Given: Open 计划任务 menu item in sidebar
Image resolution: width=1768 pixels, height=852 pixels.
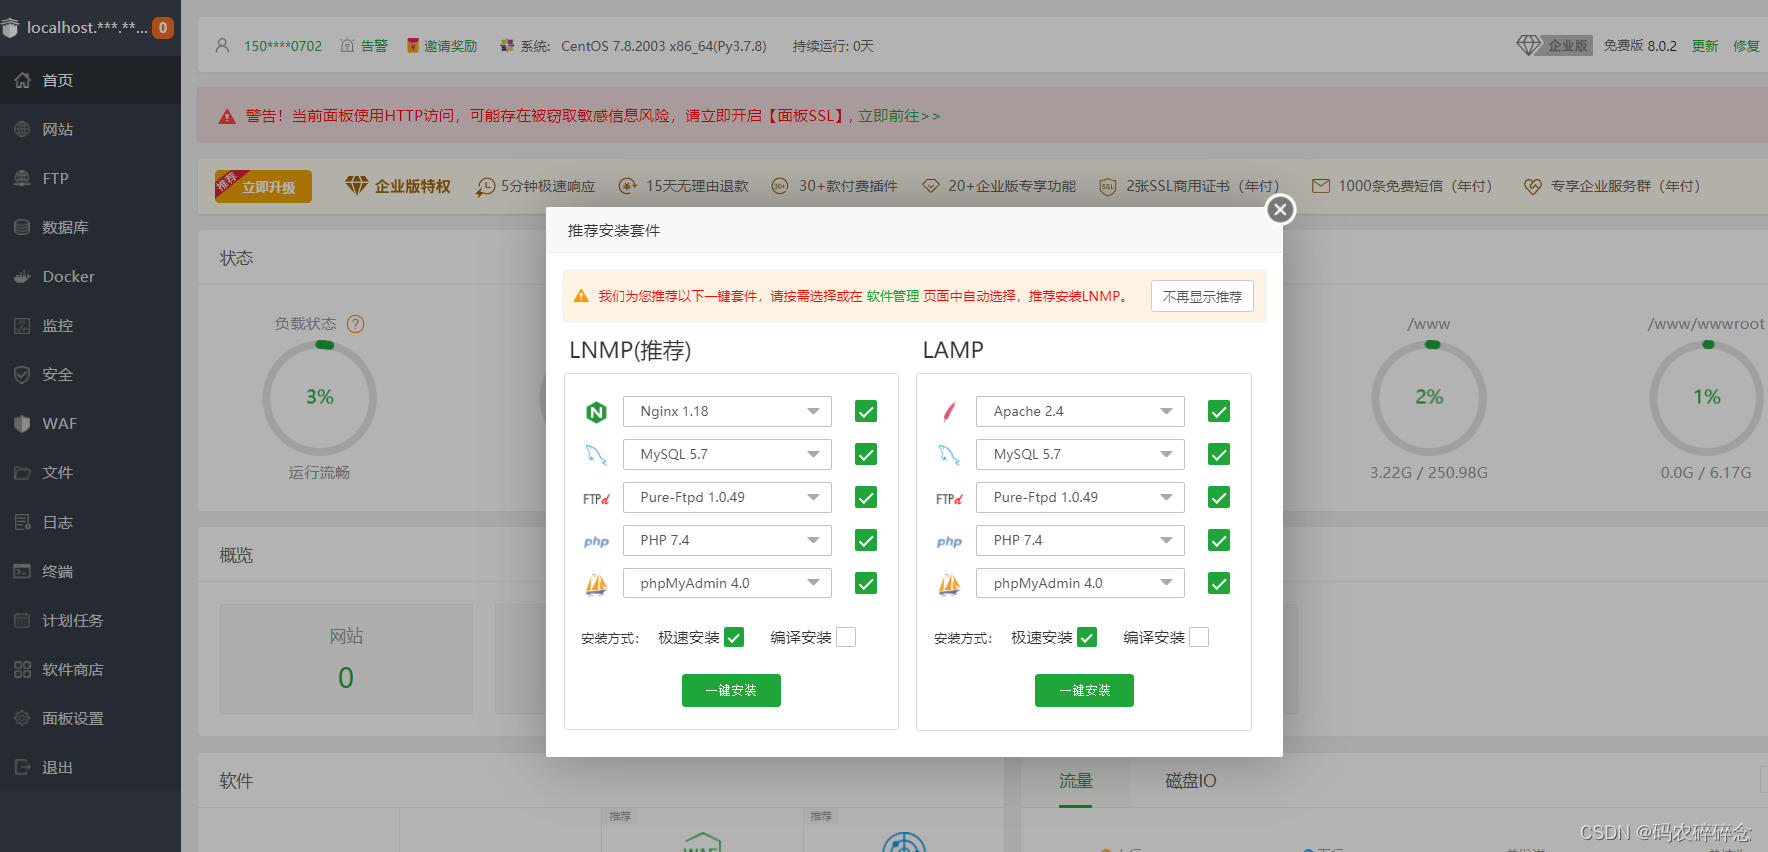Looking at the screenshot, I should click(90, 620).
